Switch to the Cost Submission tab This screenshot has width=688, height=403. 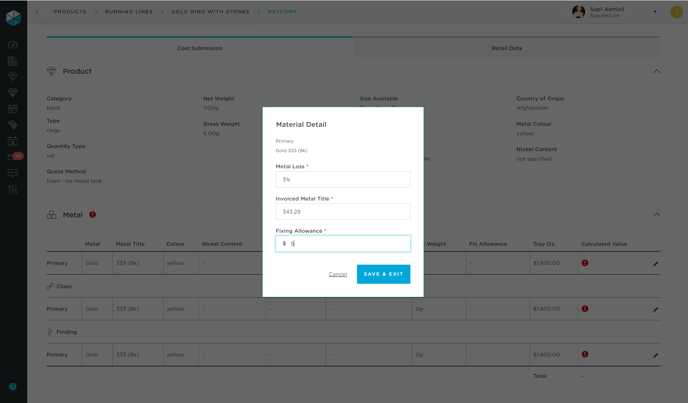200,47
